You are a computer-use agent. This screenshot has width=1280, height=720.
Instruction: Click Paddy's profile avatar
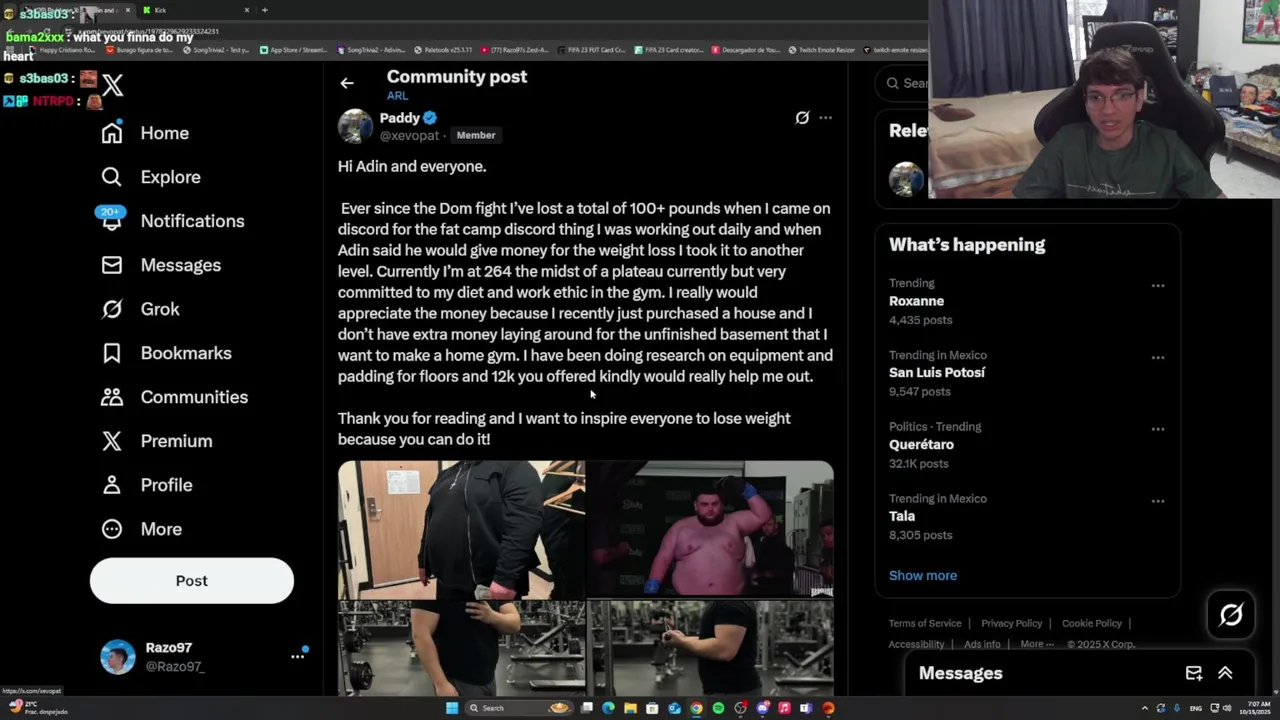click(x=355, y=126)
